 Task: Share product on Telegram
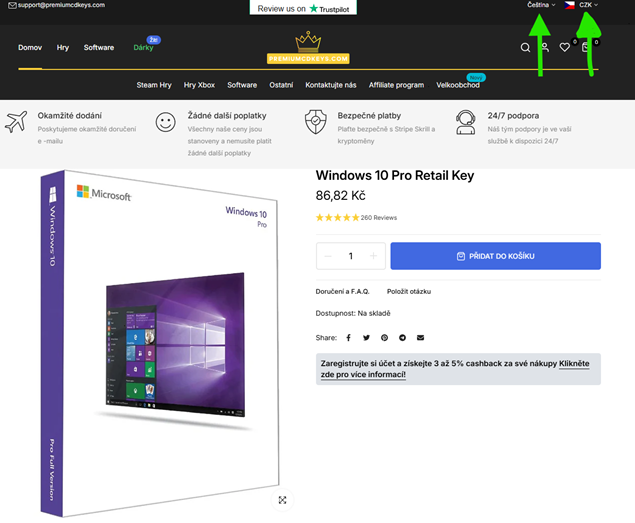tap(402, 337)
